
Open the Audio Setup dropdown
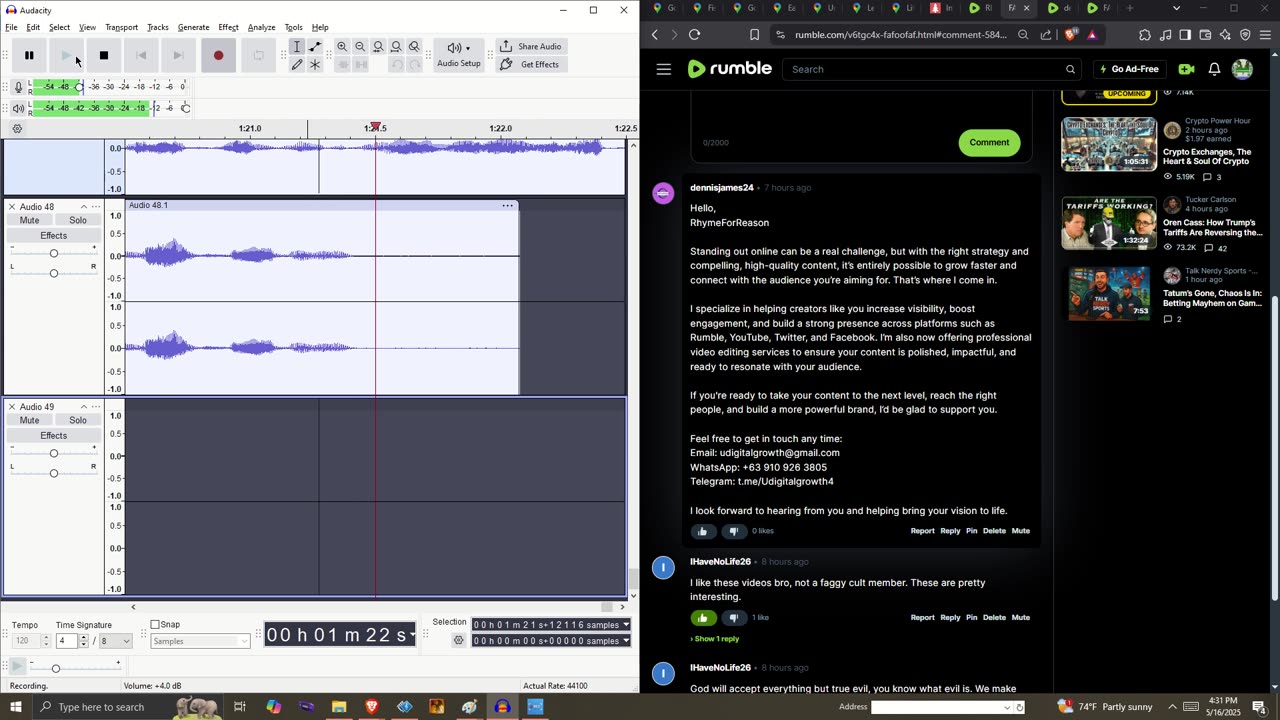[459, 55]
